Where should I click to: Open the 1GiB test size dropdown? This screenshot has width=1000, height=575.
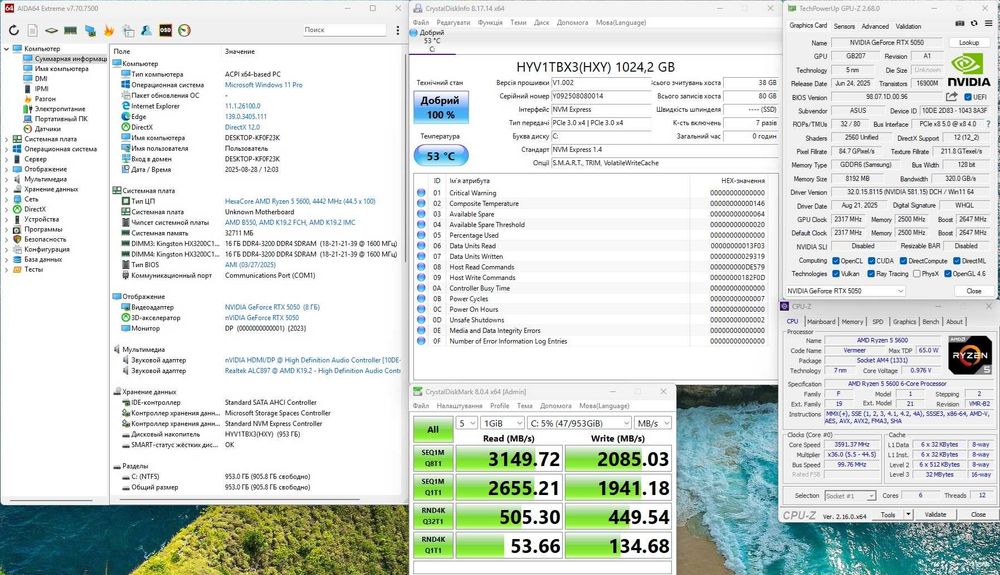click(502, 423)
